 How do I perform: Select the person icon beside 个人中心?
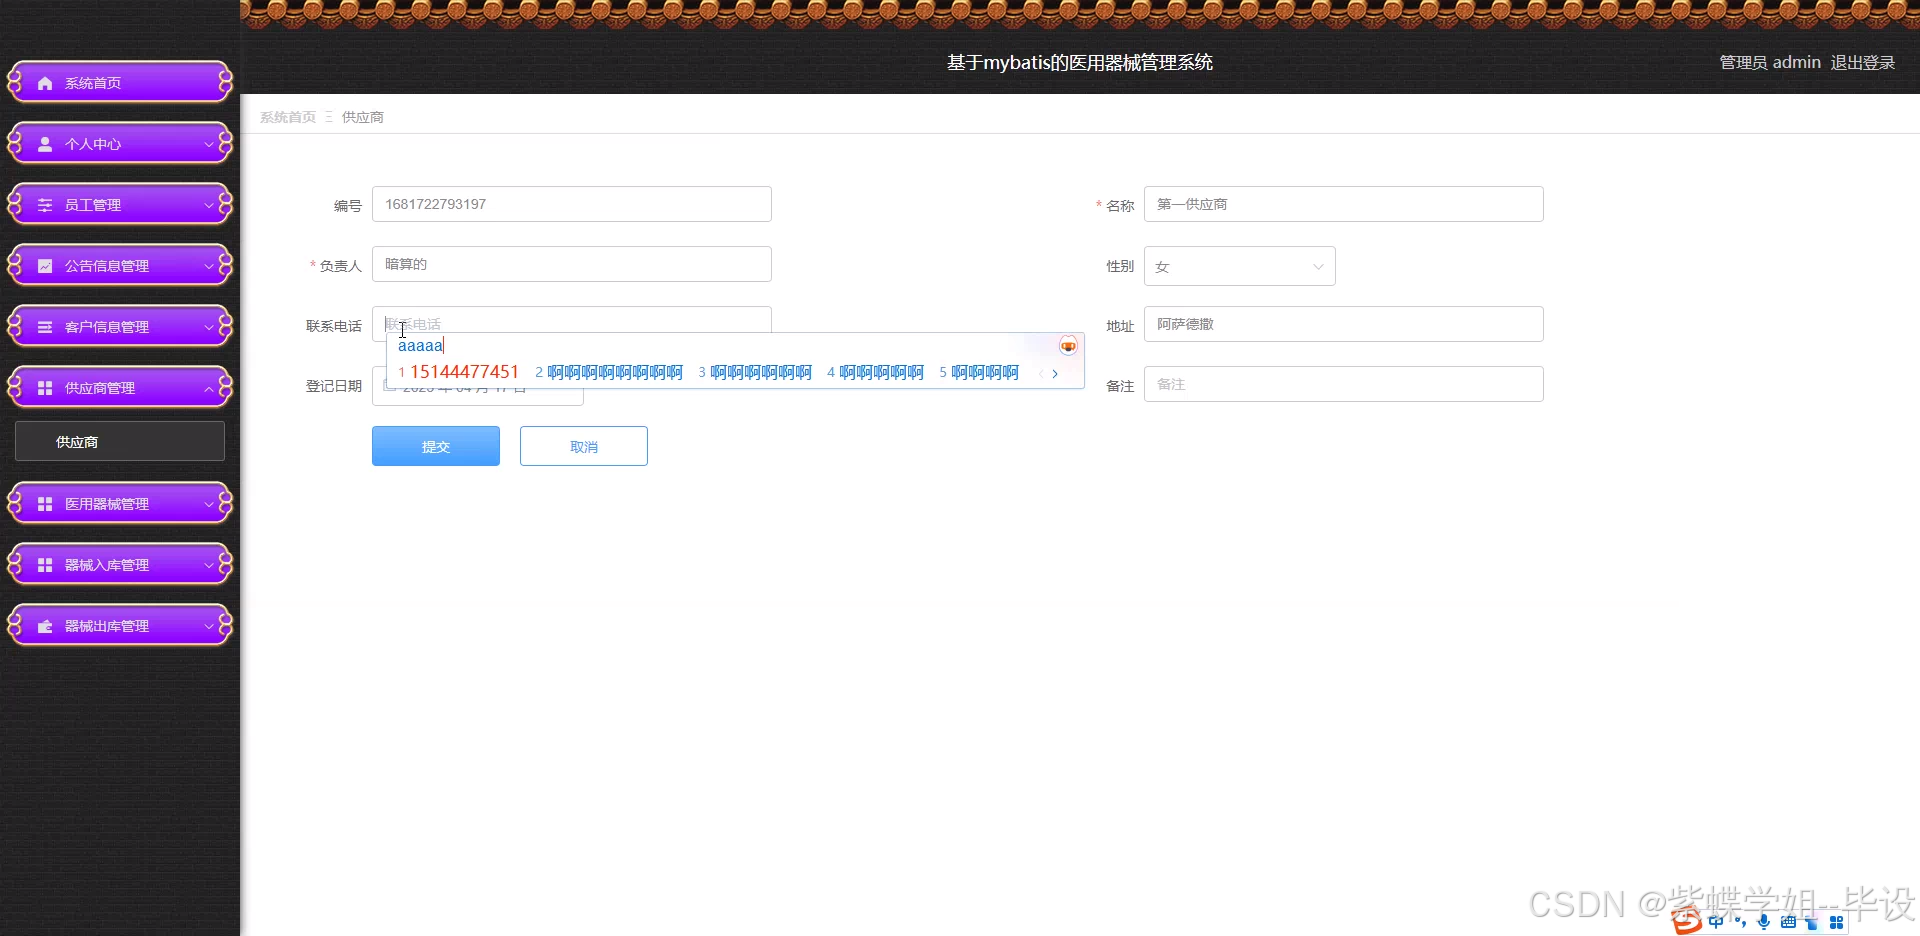coord(45,144)
